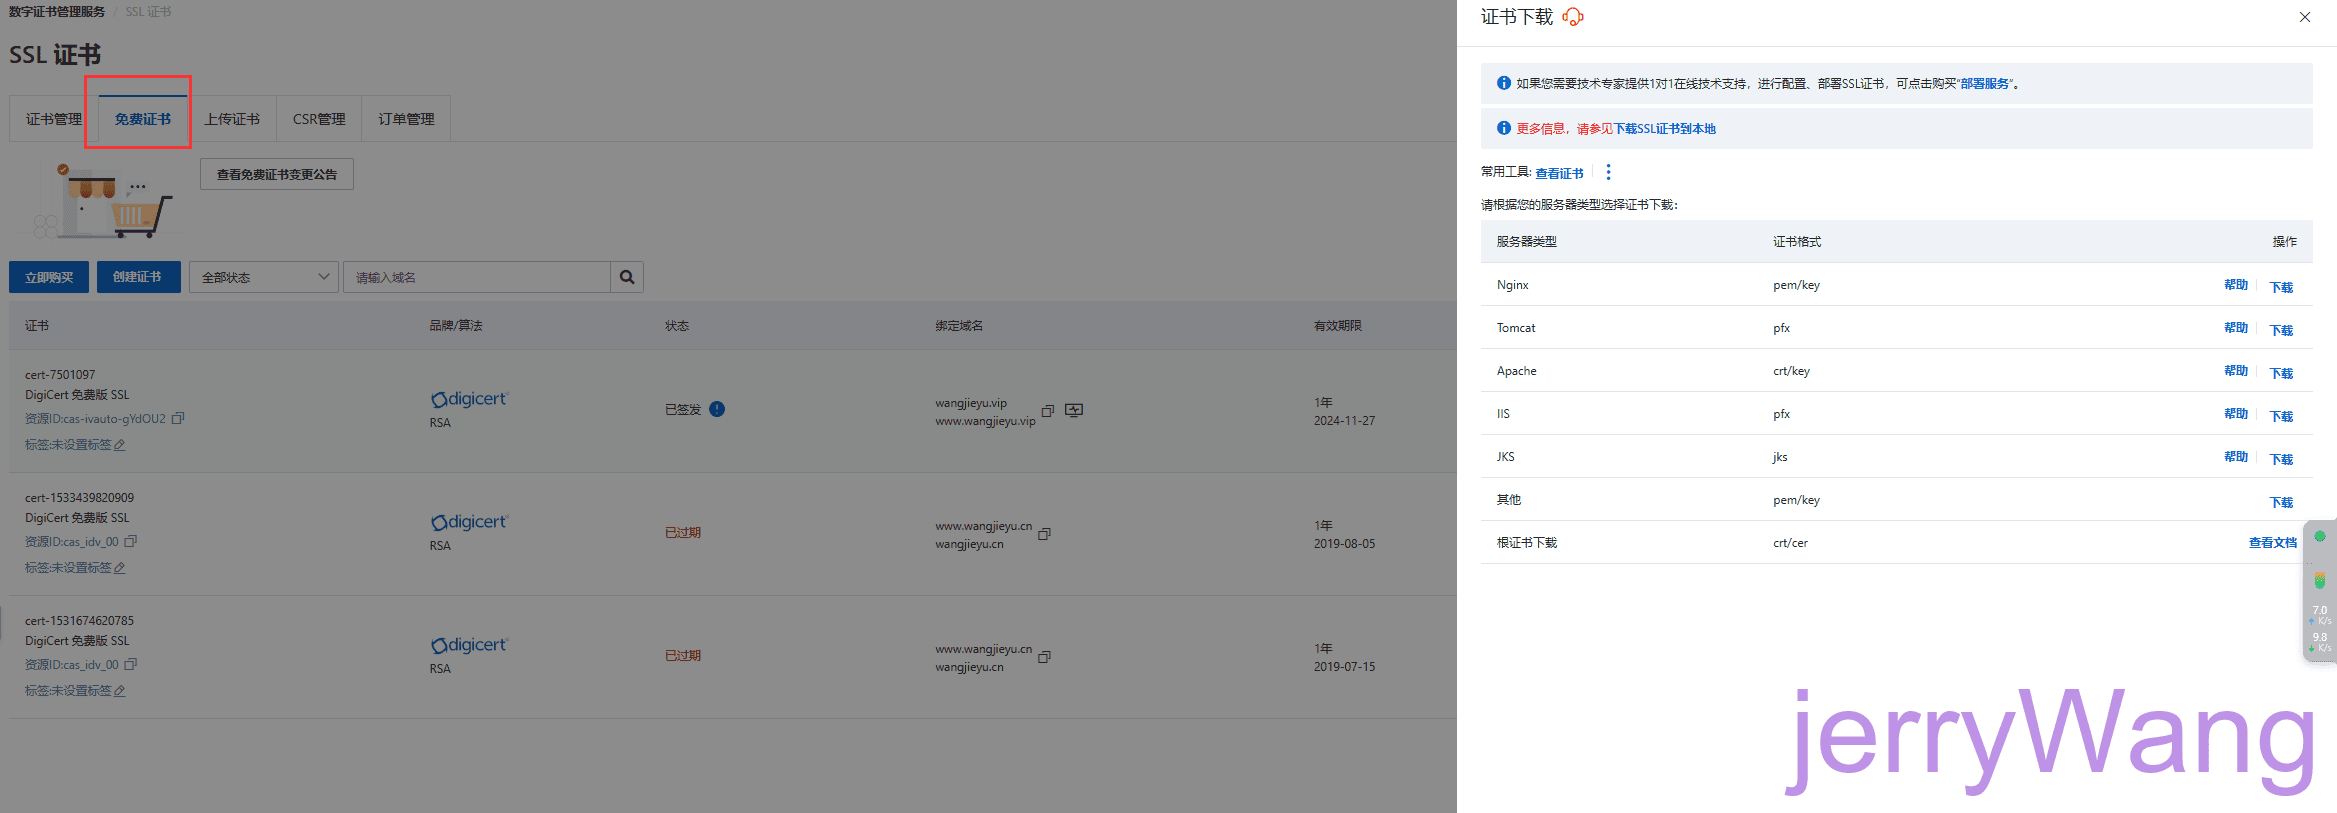The width and height of the screenshot is (2337, 813).
Task: Focus the 请输入域名 search field
Action: 477,277
